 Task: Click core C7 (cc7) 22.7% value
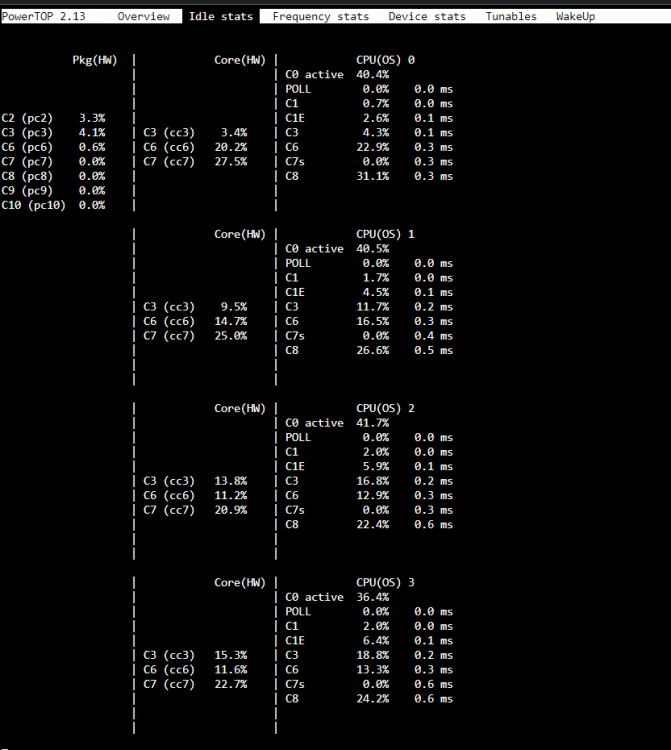[231, 684]
